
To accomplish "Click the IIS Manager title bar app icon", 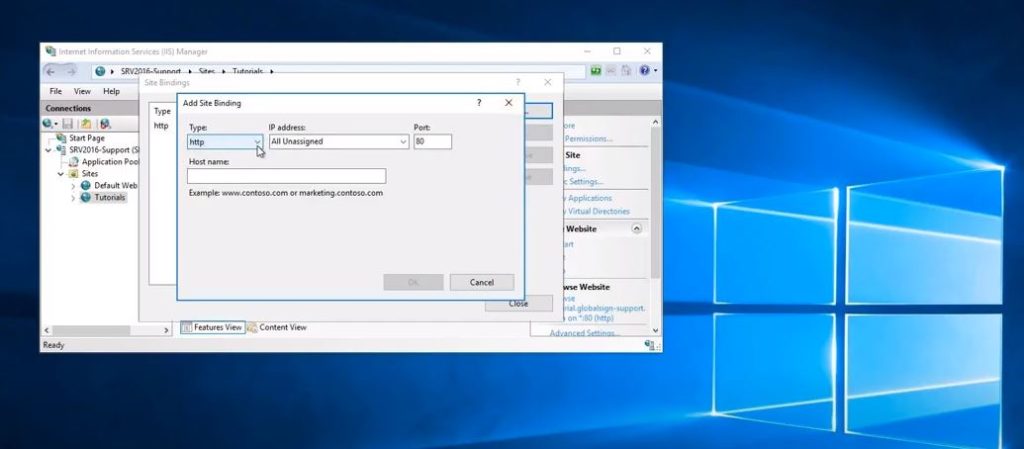I will click(x=50, y=52).
